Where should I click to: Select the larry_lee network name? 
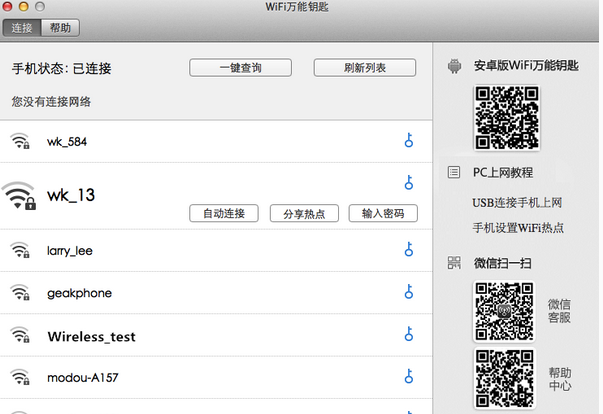click(70, 251)
